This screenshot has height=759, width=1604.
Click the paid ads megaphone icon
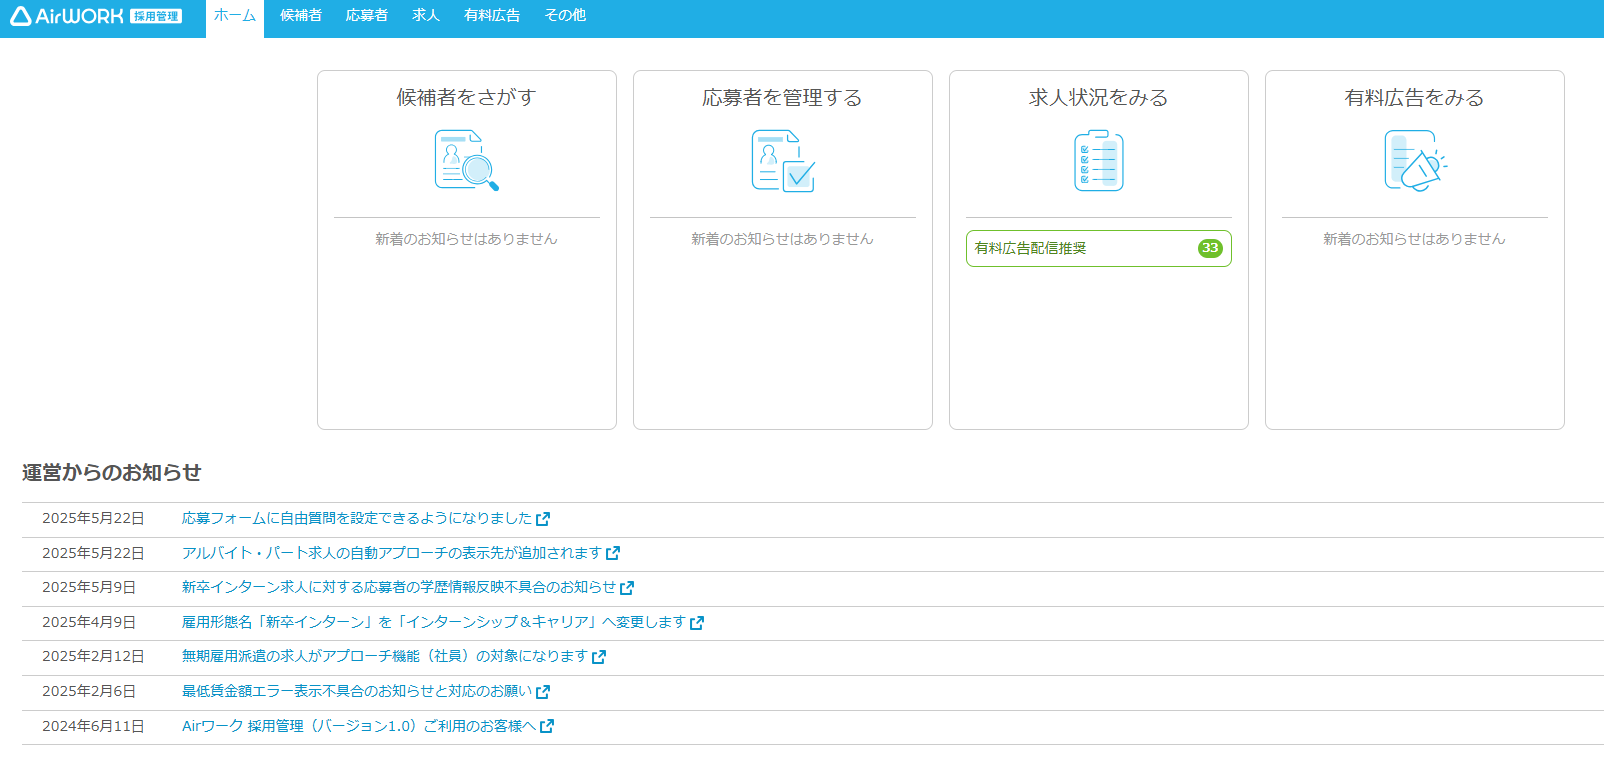pyautogui.click(x=1414, y=161)
